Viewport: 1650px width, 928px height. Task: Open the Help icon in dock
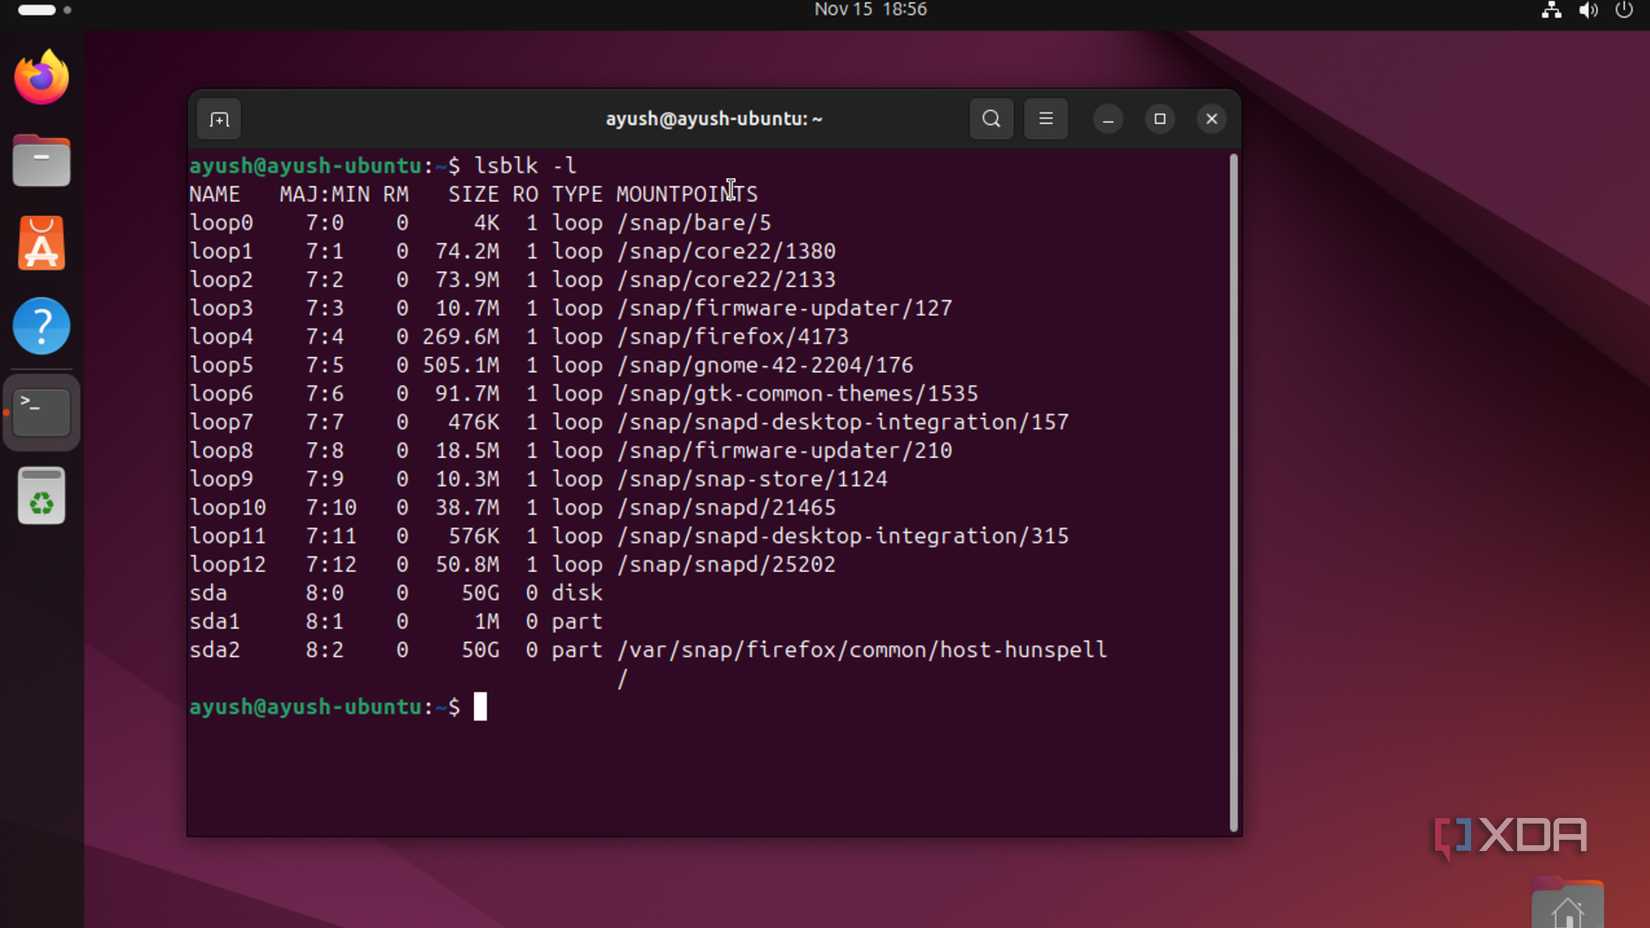(42, 326)
